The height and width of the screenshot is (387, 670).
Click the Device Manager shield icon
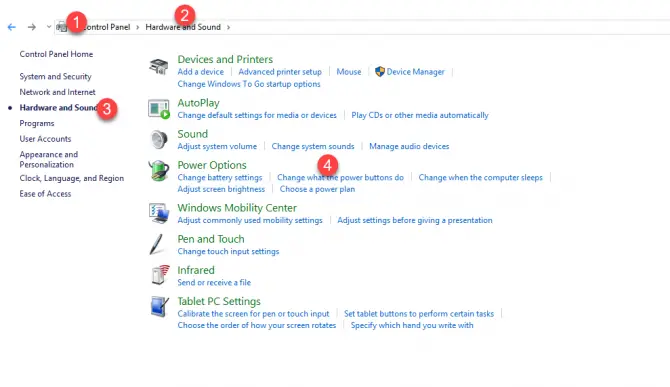coord(379,71)
